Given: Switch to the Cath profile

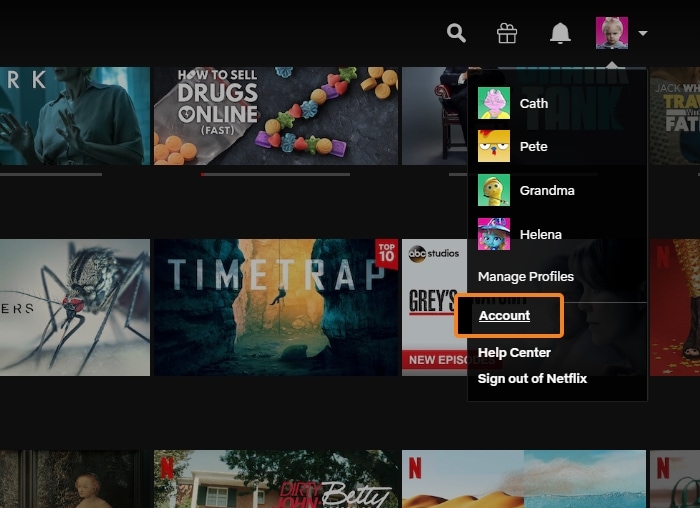Looking at the screenshot, I should click(533, 103).
